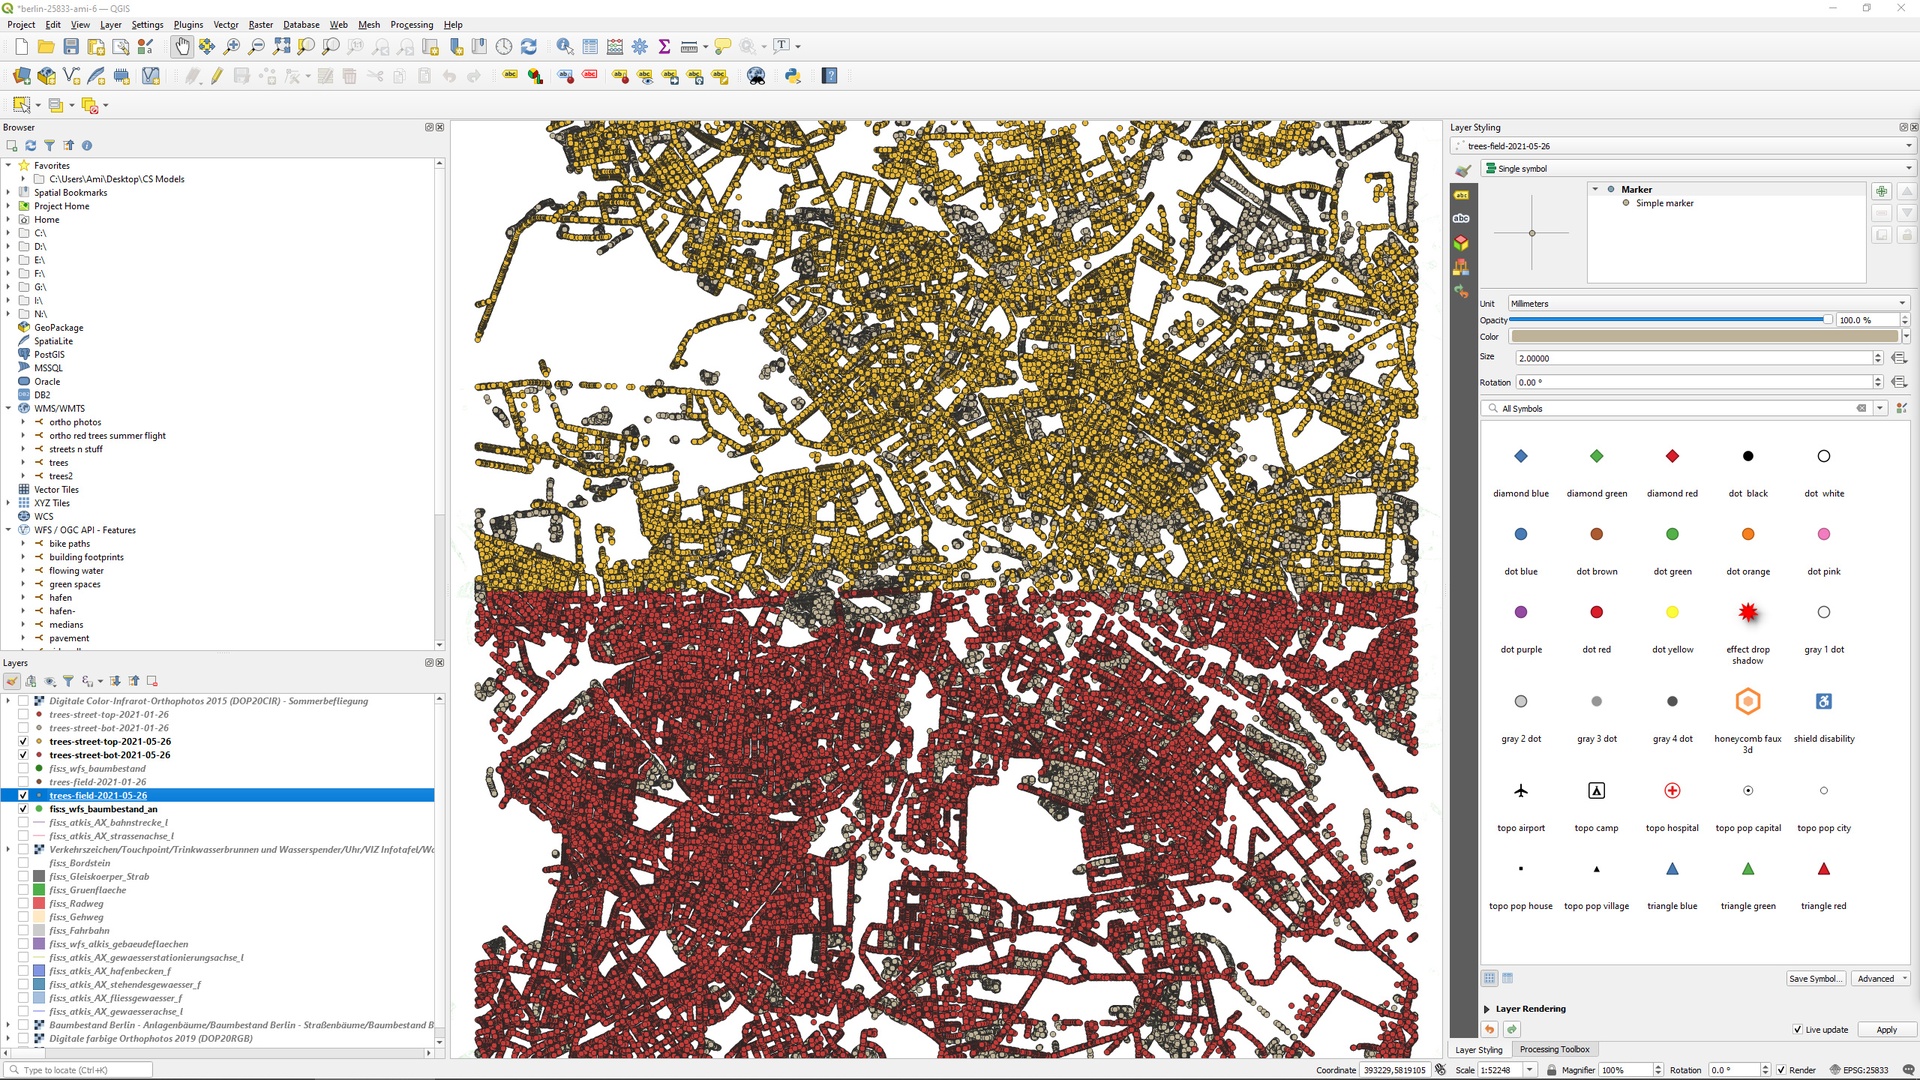1920x1080 pixels.
Task: Open the Processing menu
Action: [x=412, y=25]
